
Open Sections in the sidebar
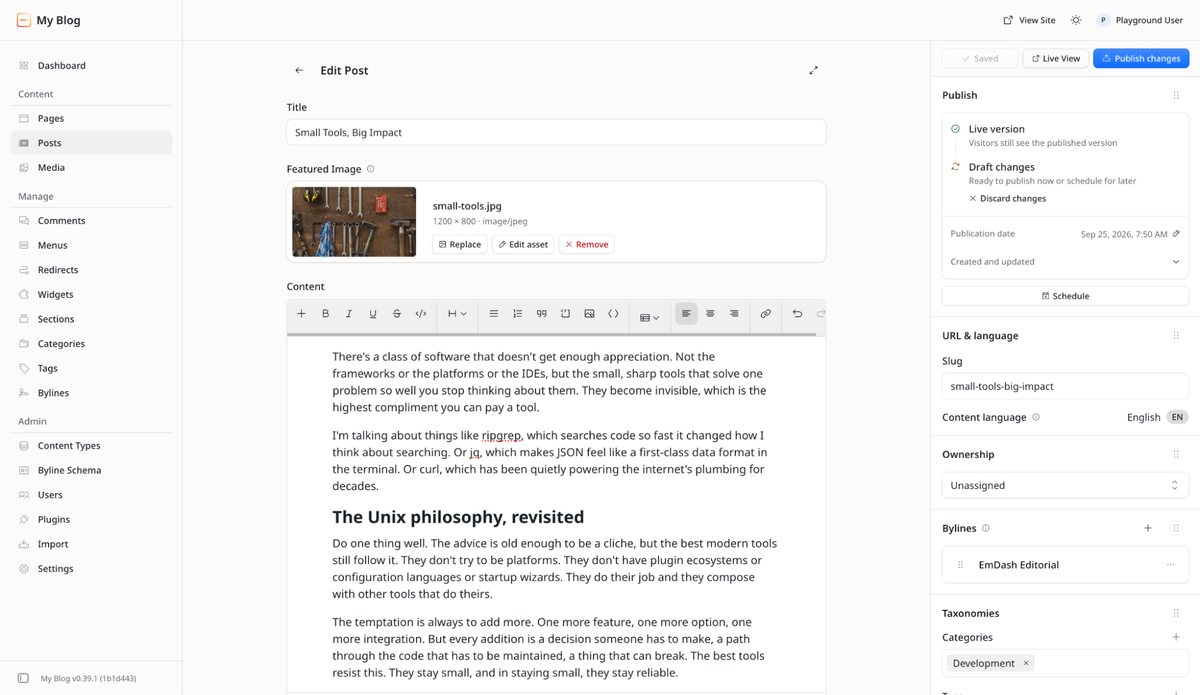91,319
